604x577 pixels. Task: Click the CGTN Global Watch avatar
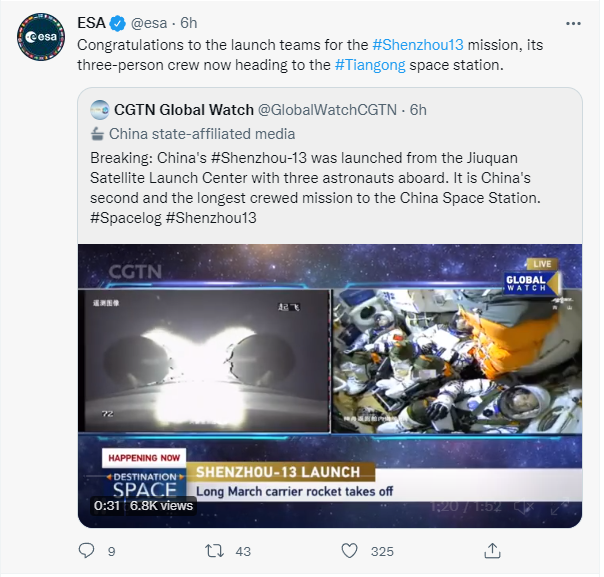point(99,109)
